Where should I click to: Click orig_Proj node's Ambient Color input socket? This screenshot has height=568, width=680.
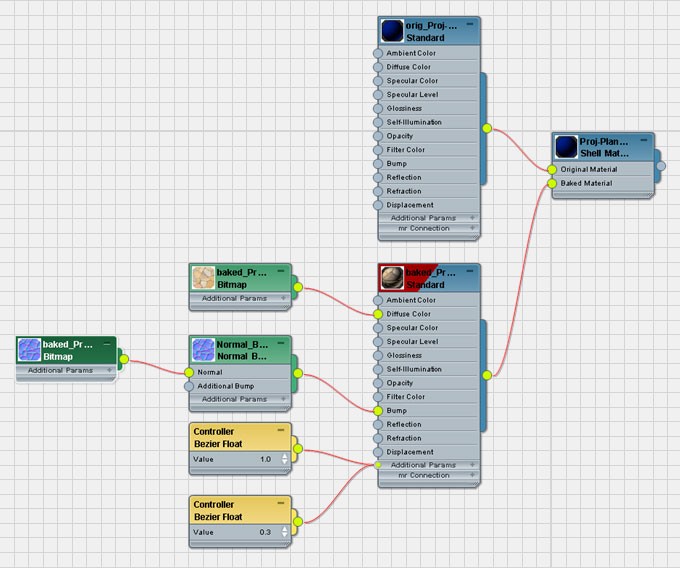tap(378, 53)
